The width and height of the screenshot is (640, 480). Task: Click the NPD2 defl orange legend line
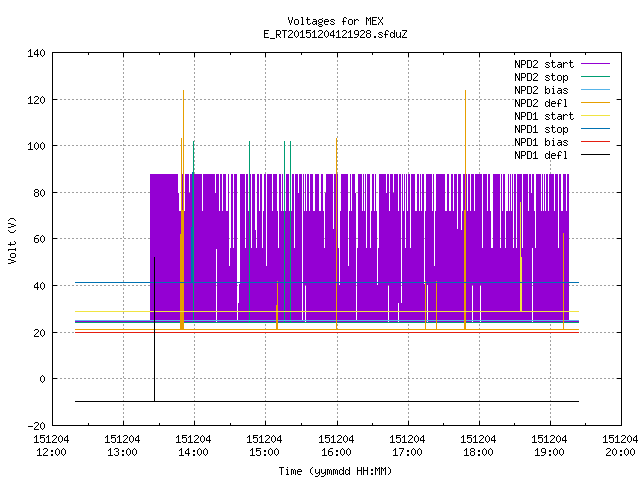click(596, 103)
